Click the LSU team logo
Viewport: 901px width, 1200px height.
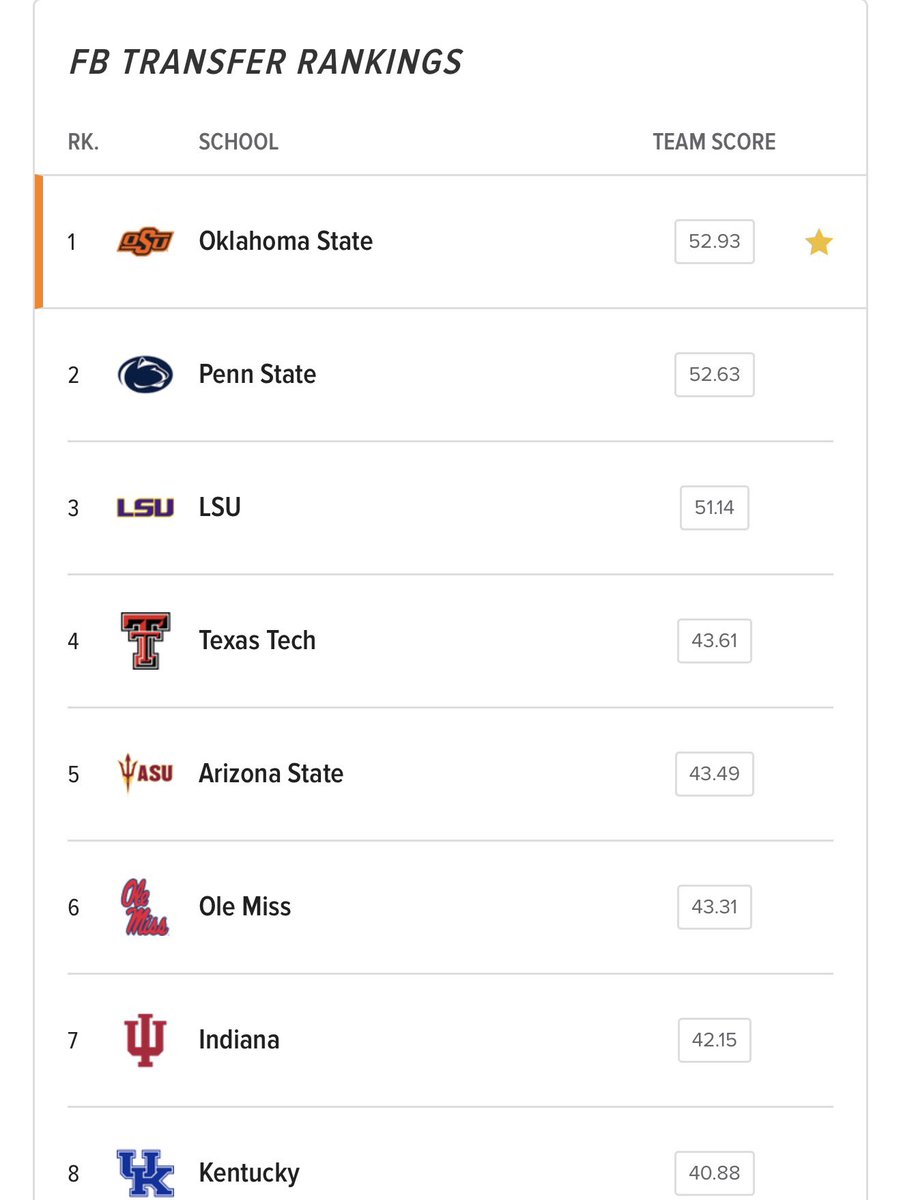point(145,508)
